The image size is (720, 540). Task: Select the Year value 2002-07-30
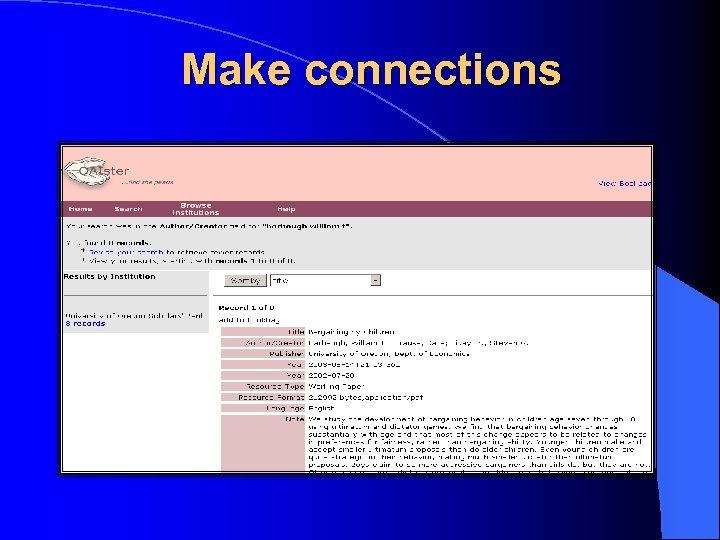[331, 376]
